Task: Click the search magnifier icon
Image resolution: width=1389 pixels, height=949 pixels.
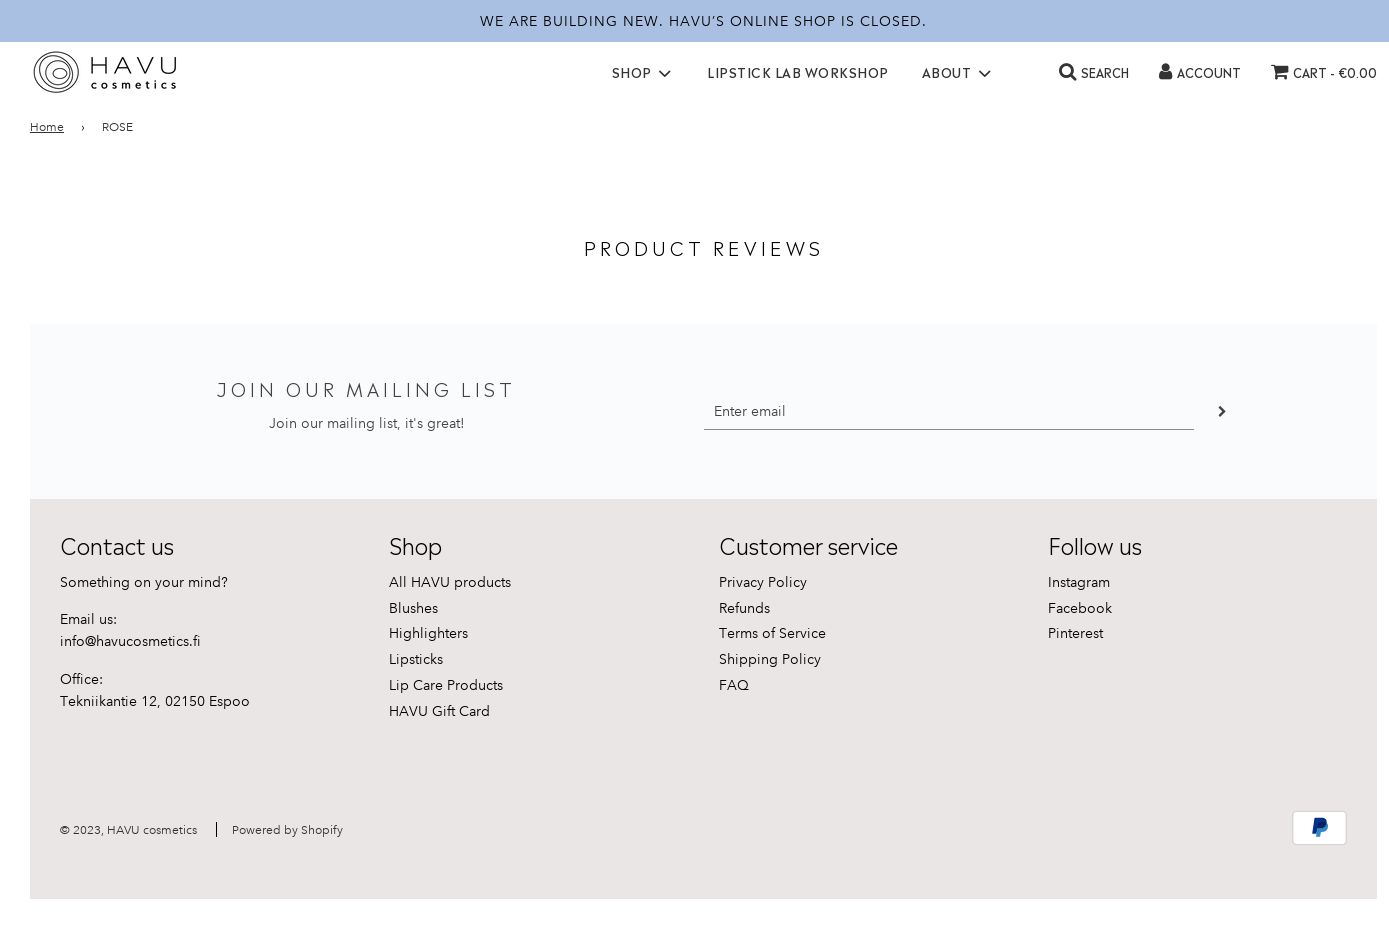Action: point(1068,72)
